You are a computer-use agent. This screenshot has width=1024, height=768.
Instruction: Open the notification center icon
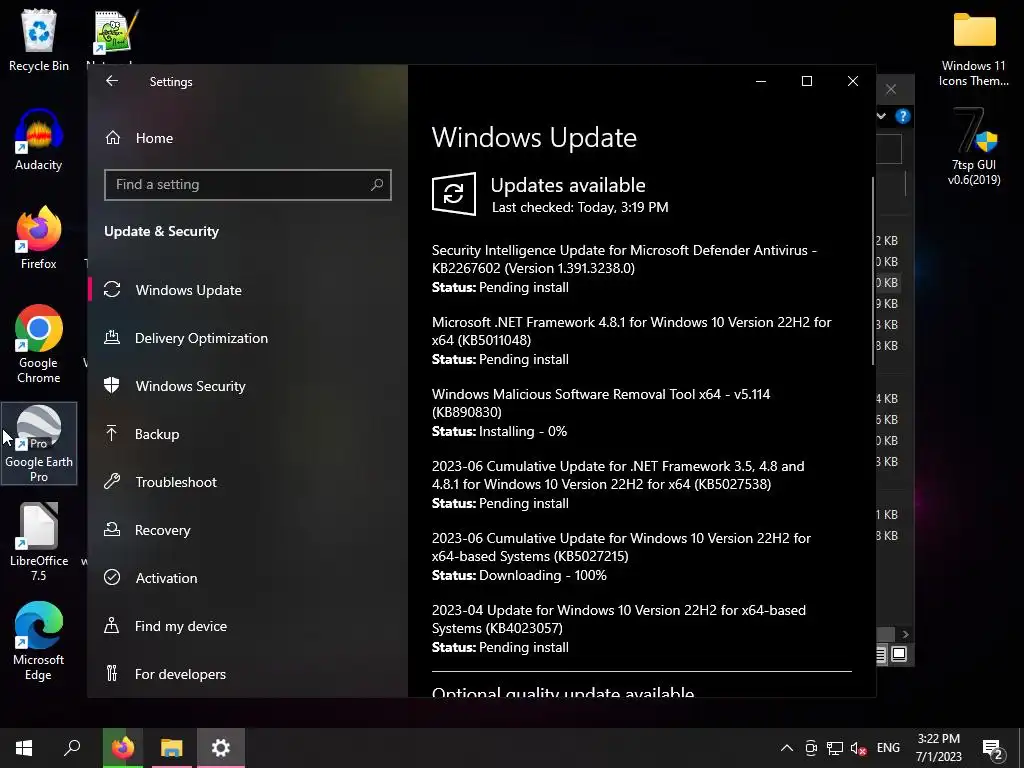993,749
